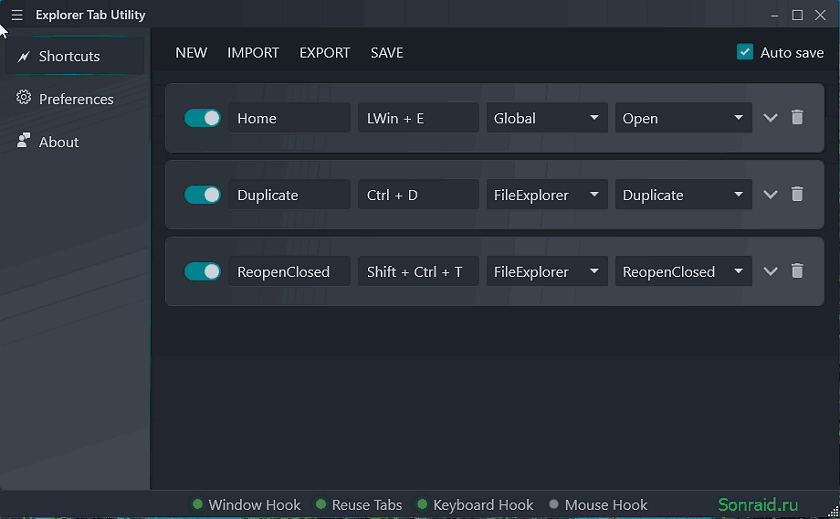This screenshot has height=519, width=840.
Task: Click the Reuse Tabs status indicator dot
Action: pyautogui.click(x=321, y=504)
